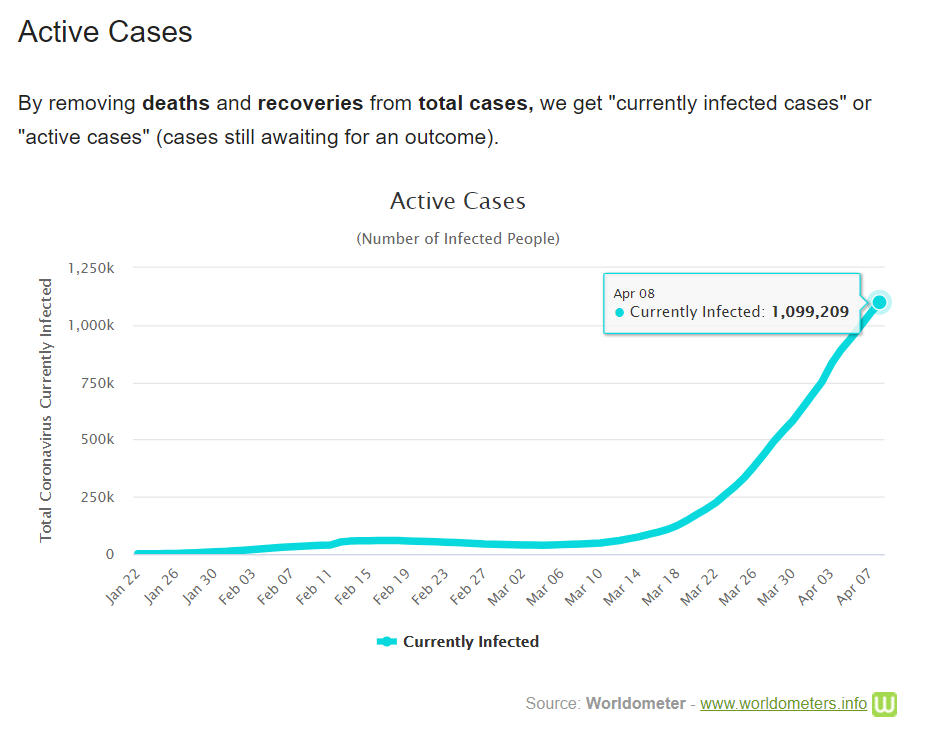Click the Number of Infected People subtitle
The height and width of the screenshot is (735, 928).
[458, 239]
